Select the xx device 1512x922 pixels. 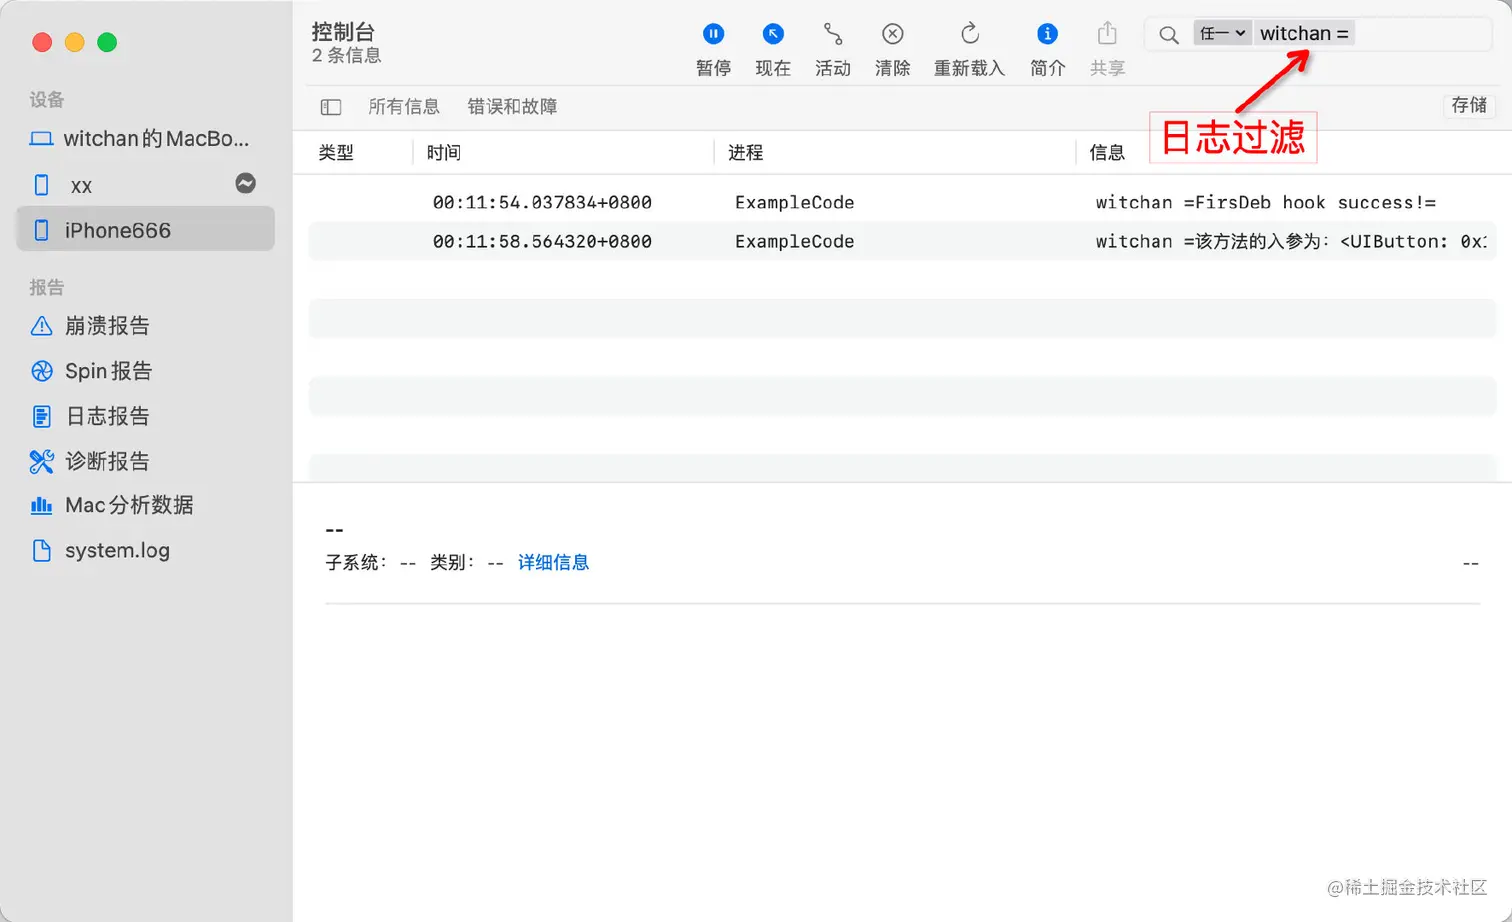pos(145,185)
